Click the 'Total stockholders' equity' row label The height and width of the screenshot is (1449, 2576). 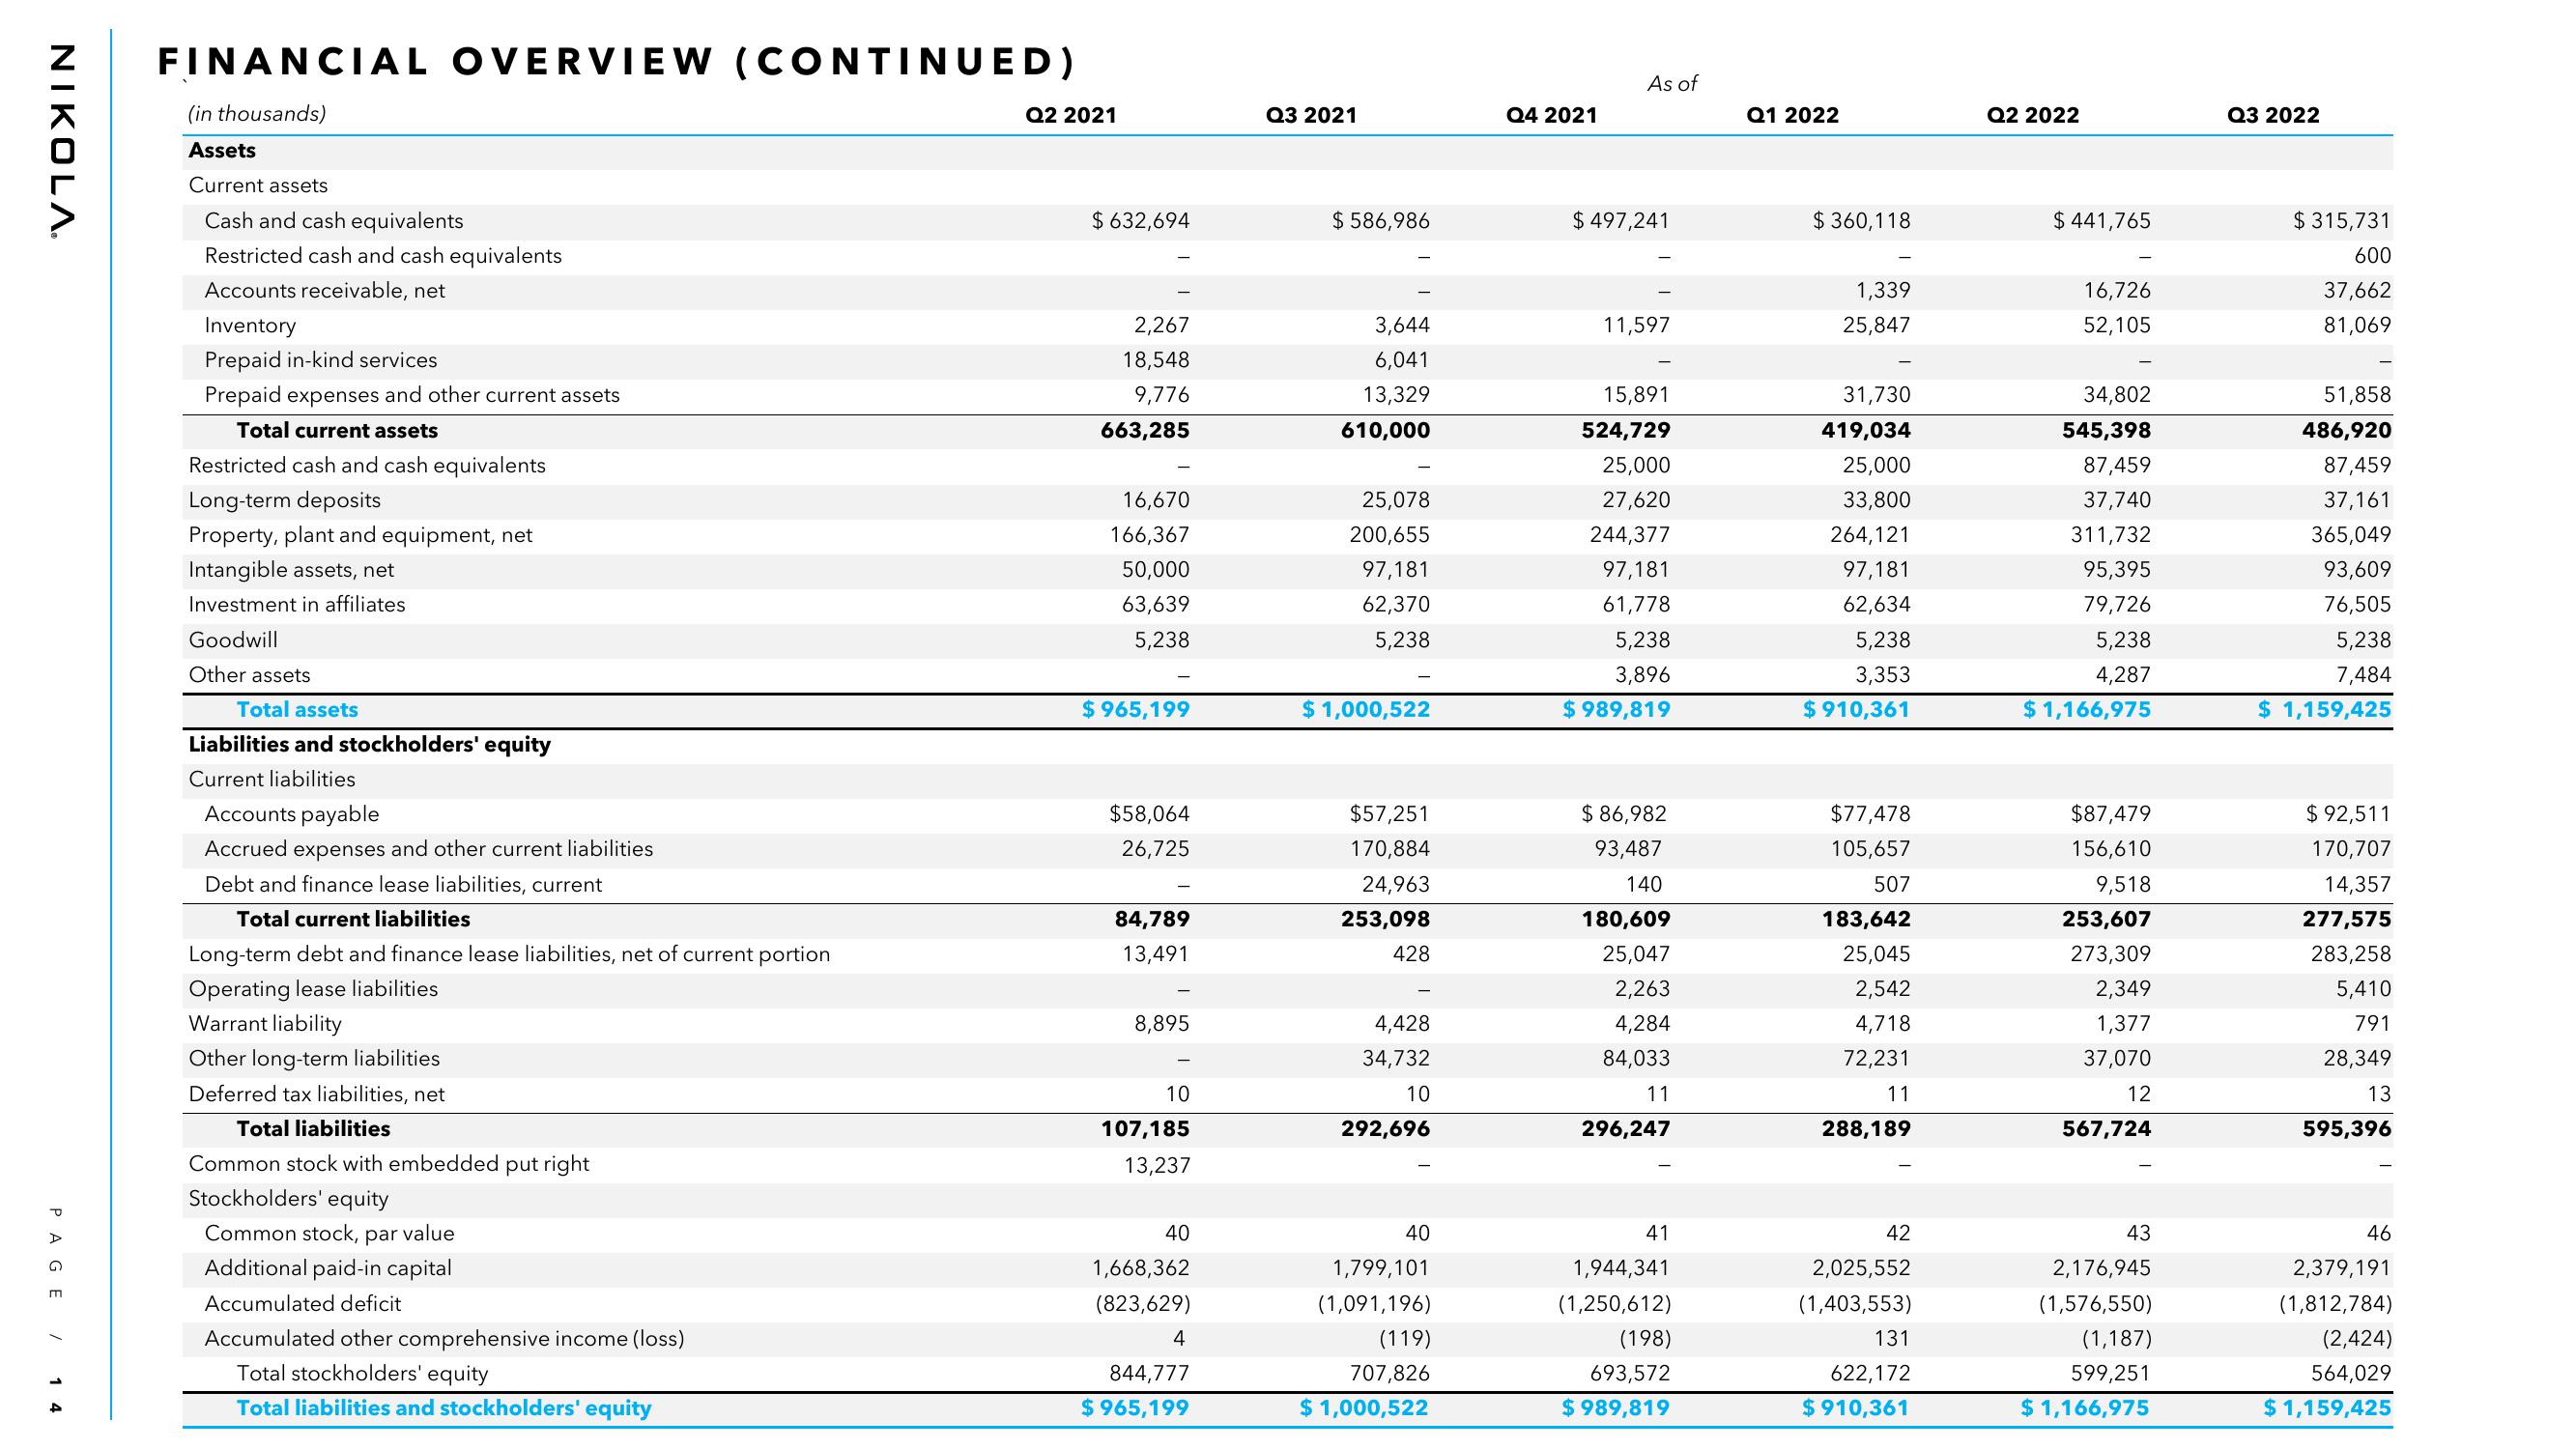tap(362, 1374)
